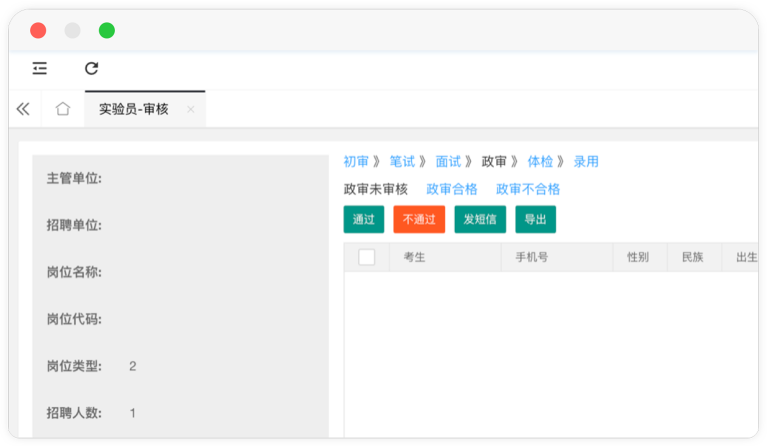This screenshot has width=767, height=447.
Task: Click the orange 不通过 button
Action: (419, 219)
